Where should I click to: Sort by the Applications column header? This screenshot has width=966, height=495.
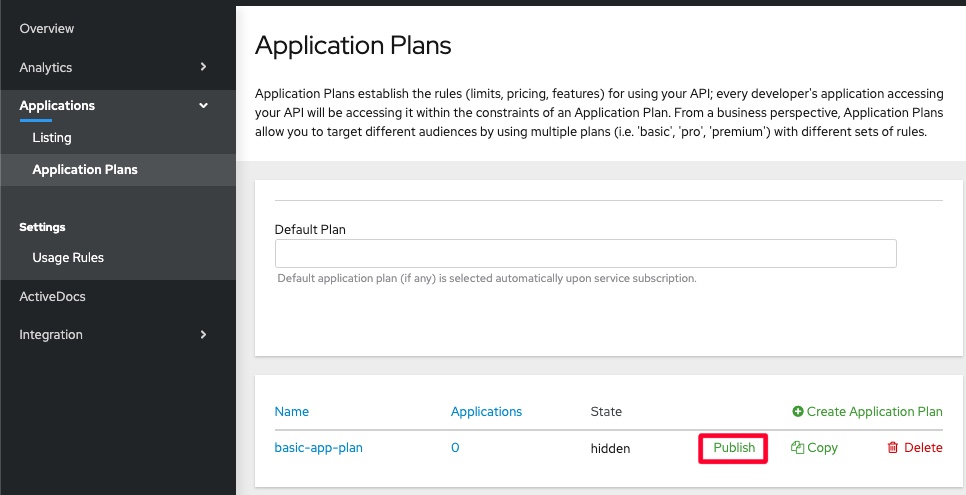tap(486, 411)
